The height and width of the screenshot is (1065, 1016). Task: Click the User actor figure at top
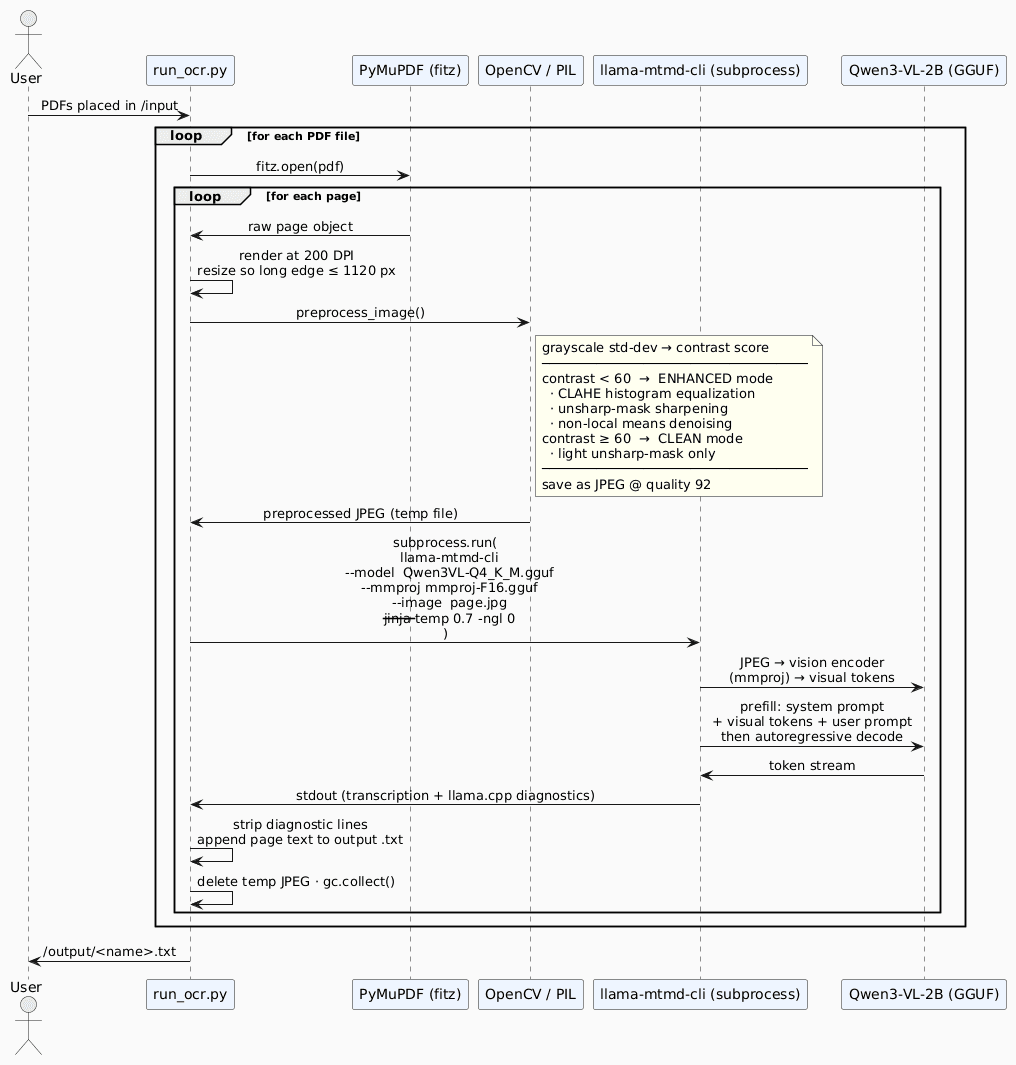point(28,39)
